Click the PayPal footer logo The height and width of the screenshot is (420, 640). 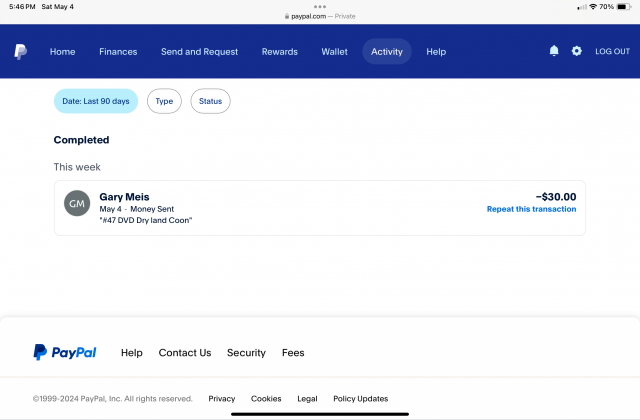click(x=65, y=352)
